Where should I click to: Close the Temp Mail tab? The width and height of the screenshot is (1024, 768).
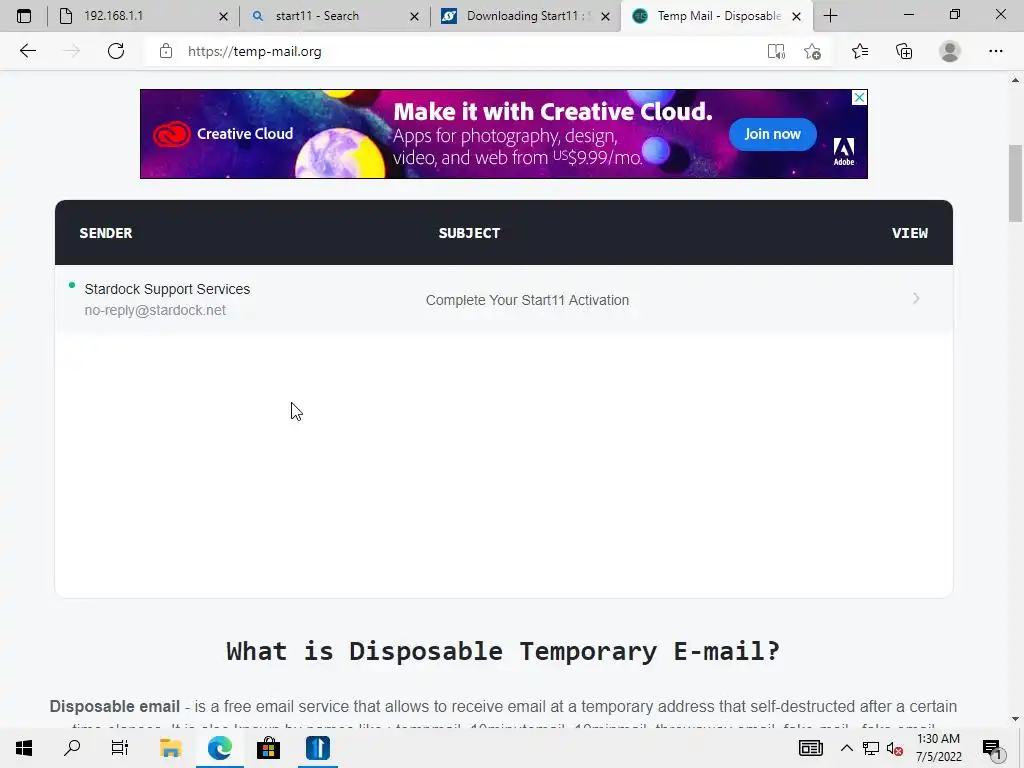796,16
